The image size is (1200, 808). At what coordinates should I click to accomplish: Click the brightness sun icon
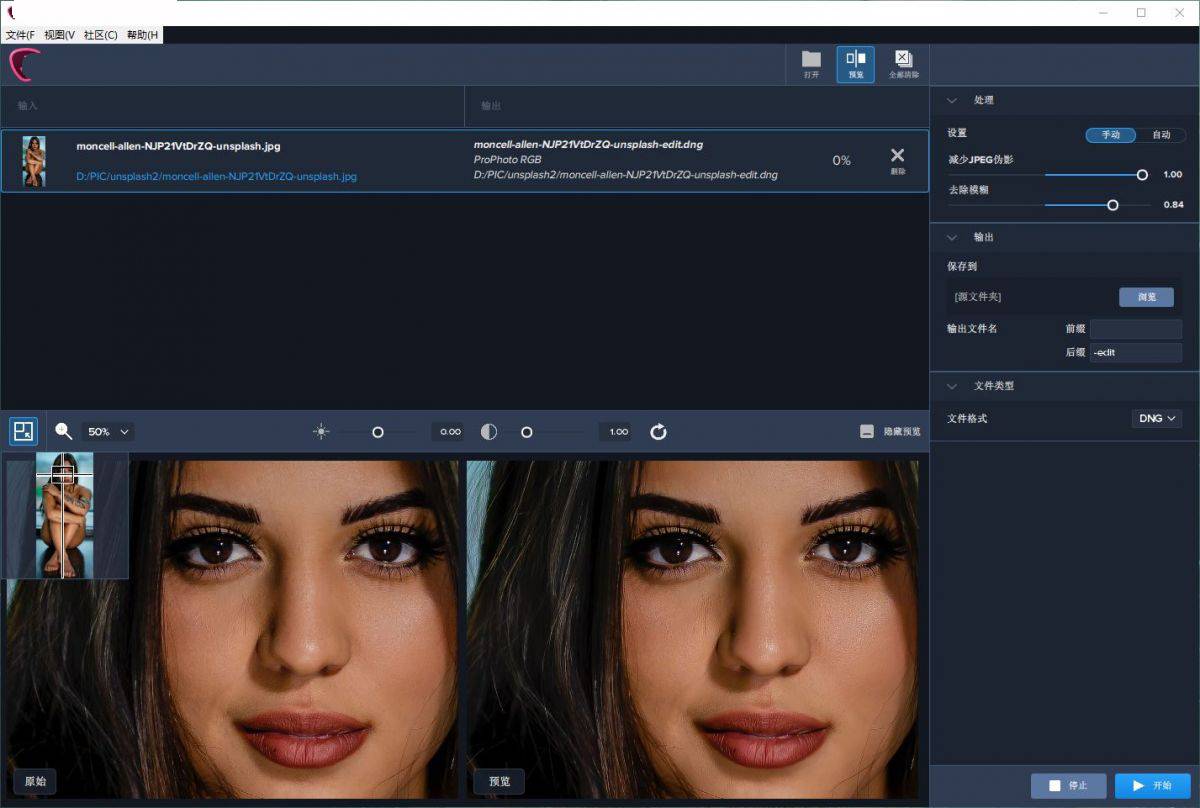[321, 432]
